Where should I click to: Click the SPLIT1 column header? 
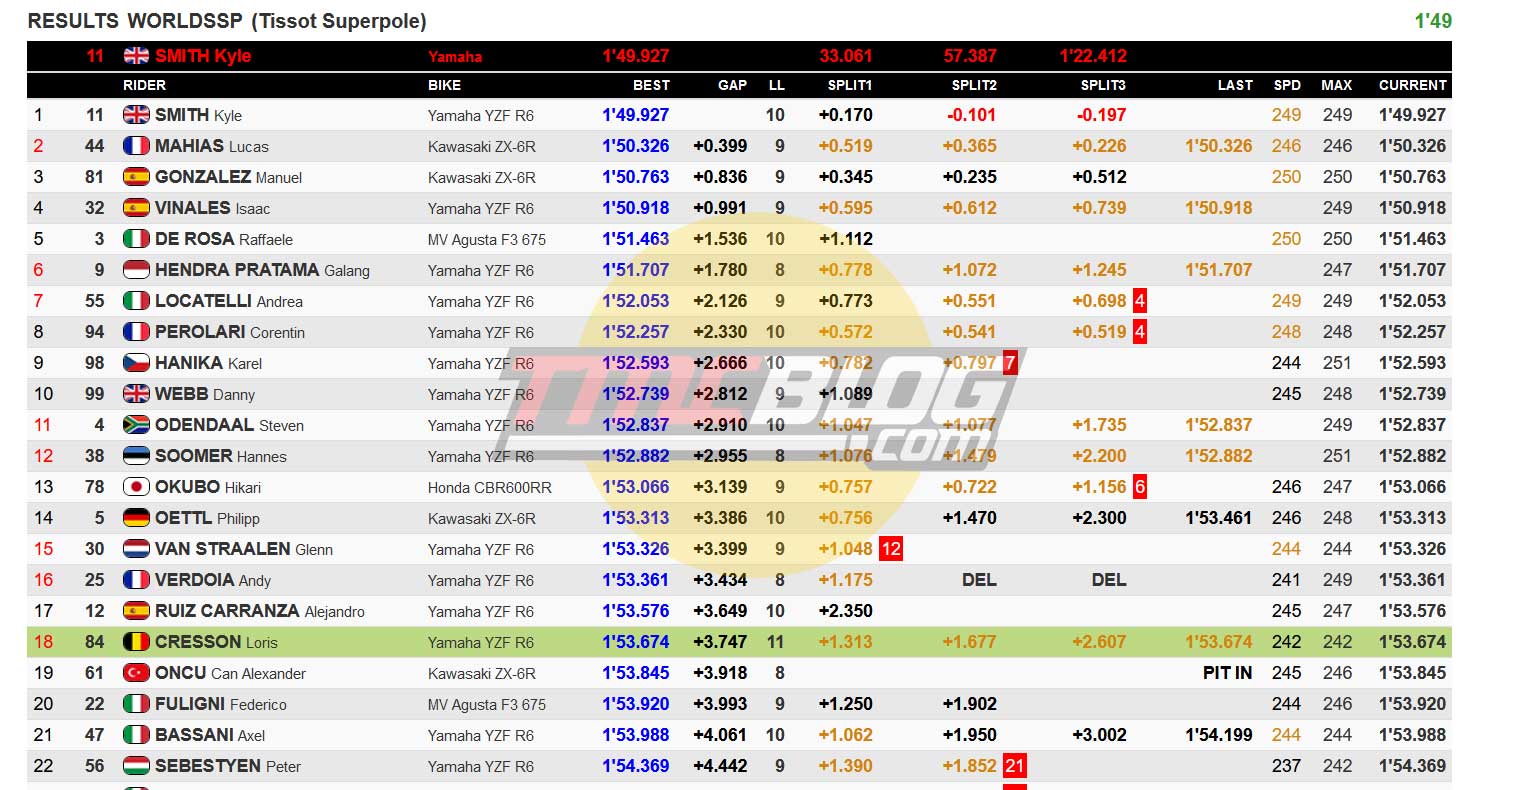tap(850, 85)
